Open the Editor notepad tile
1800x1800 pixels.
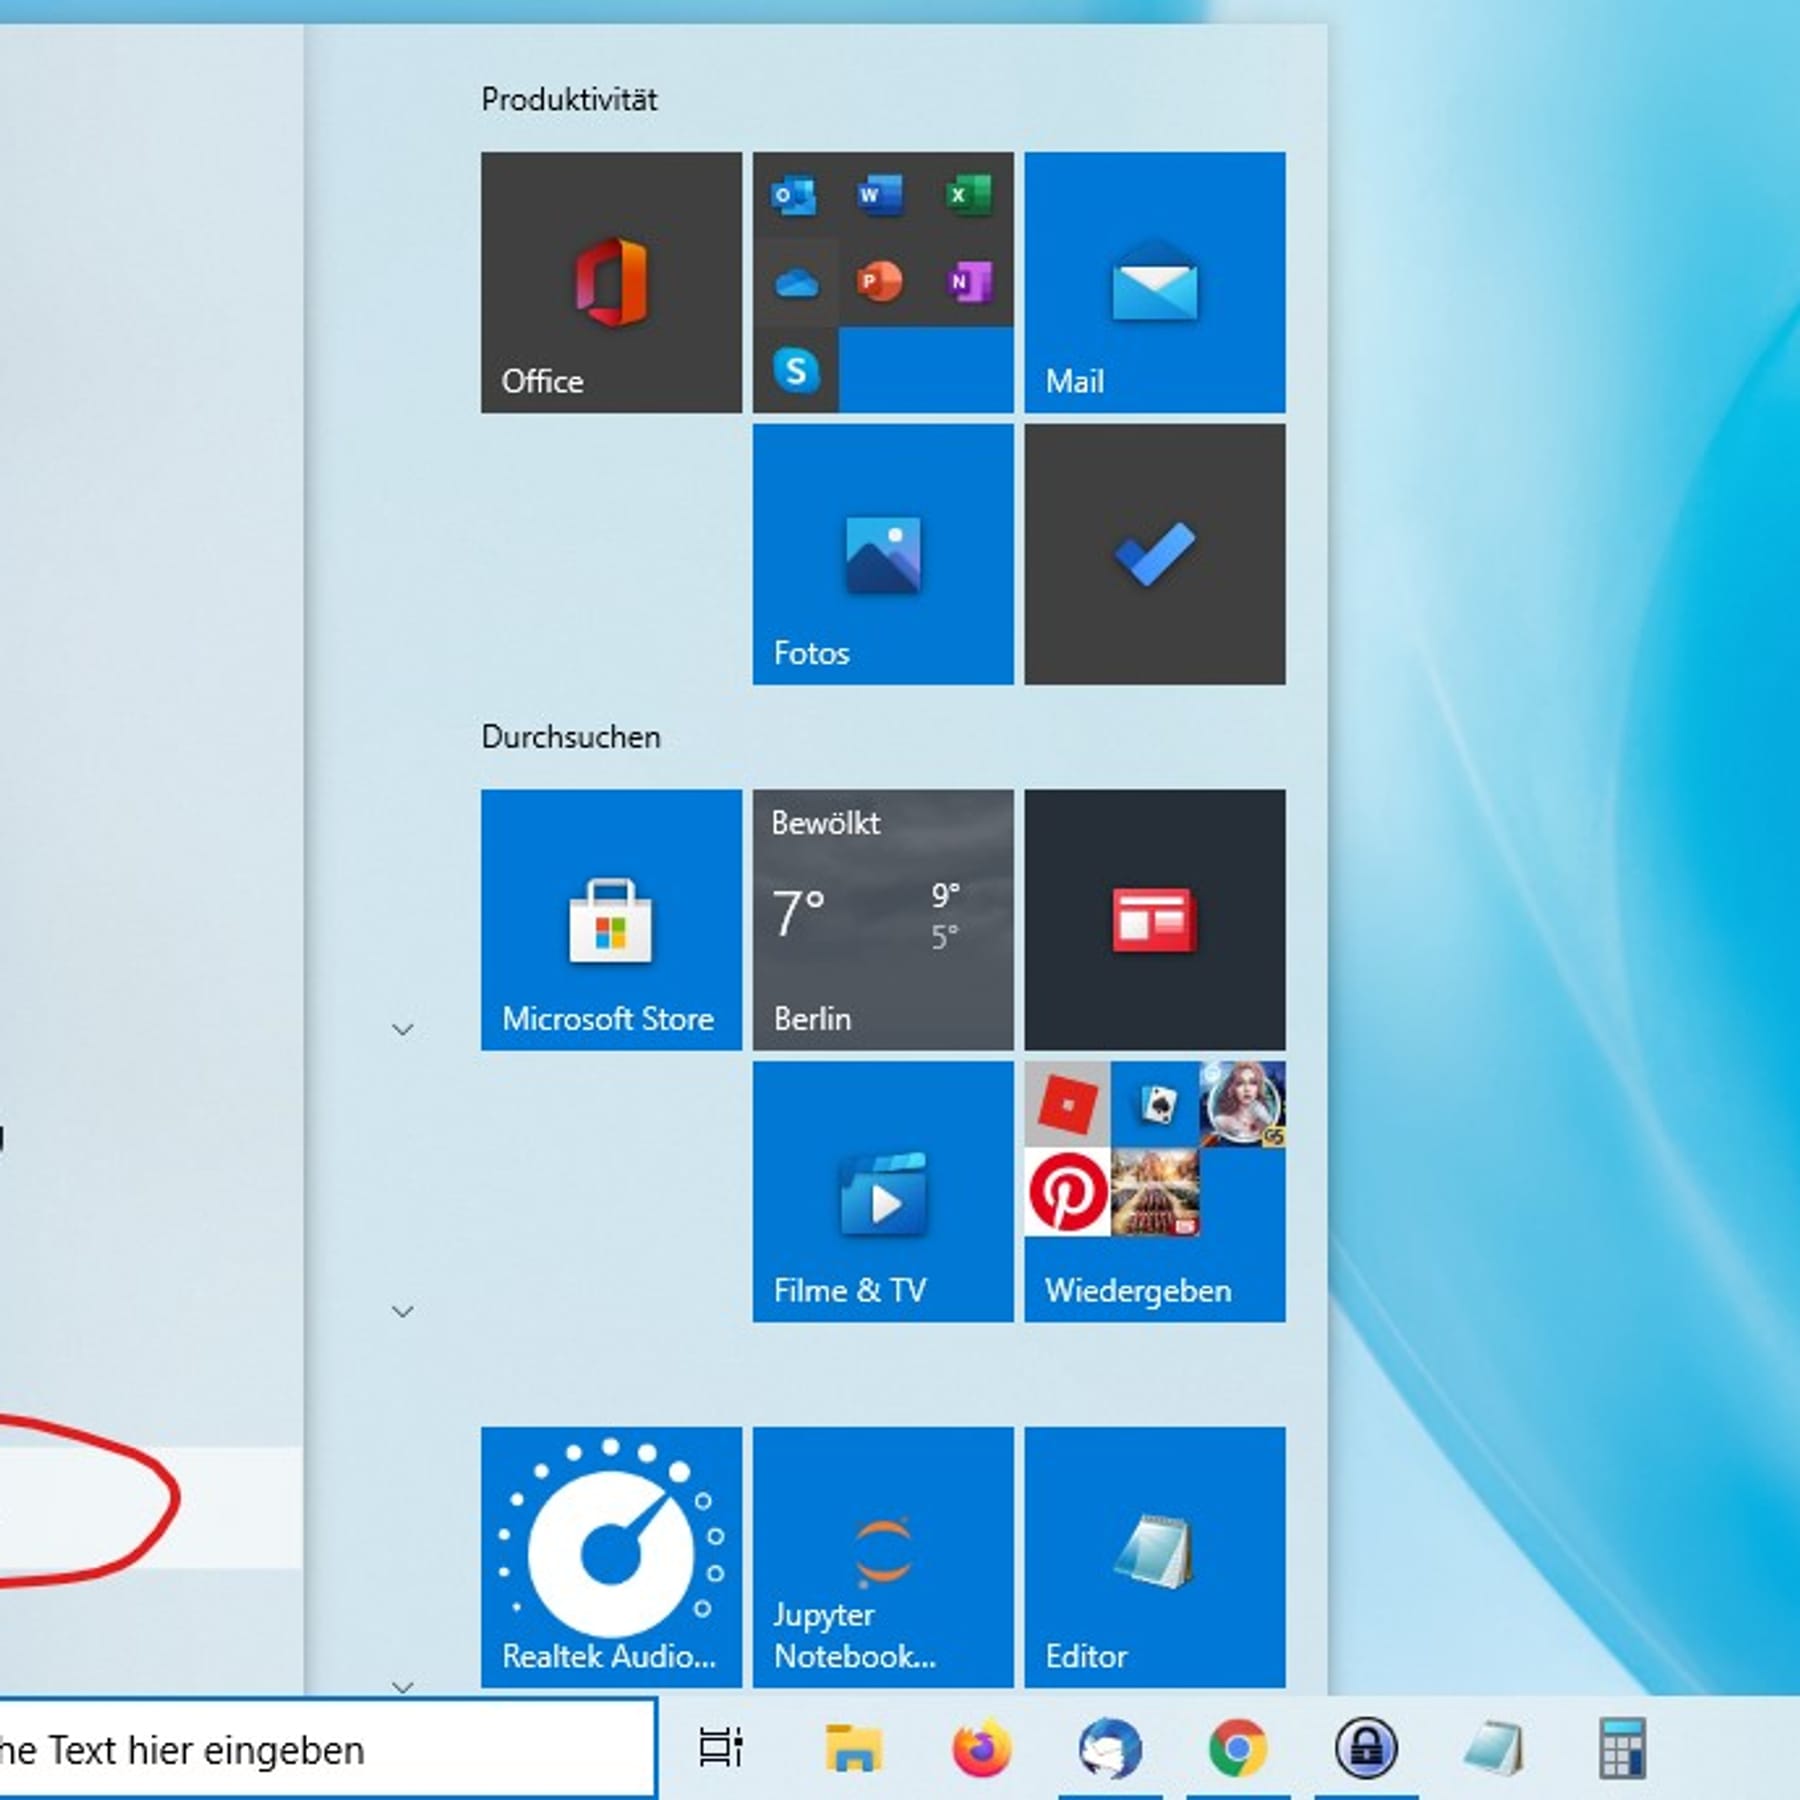coord(1155,1557)
